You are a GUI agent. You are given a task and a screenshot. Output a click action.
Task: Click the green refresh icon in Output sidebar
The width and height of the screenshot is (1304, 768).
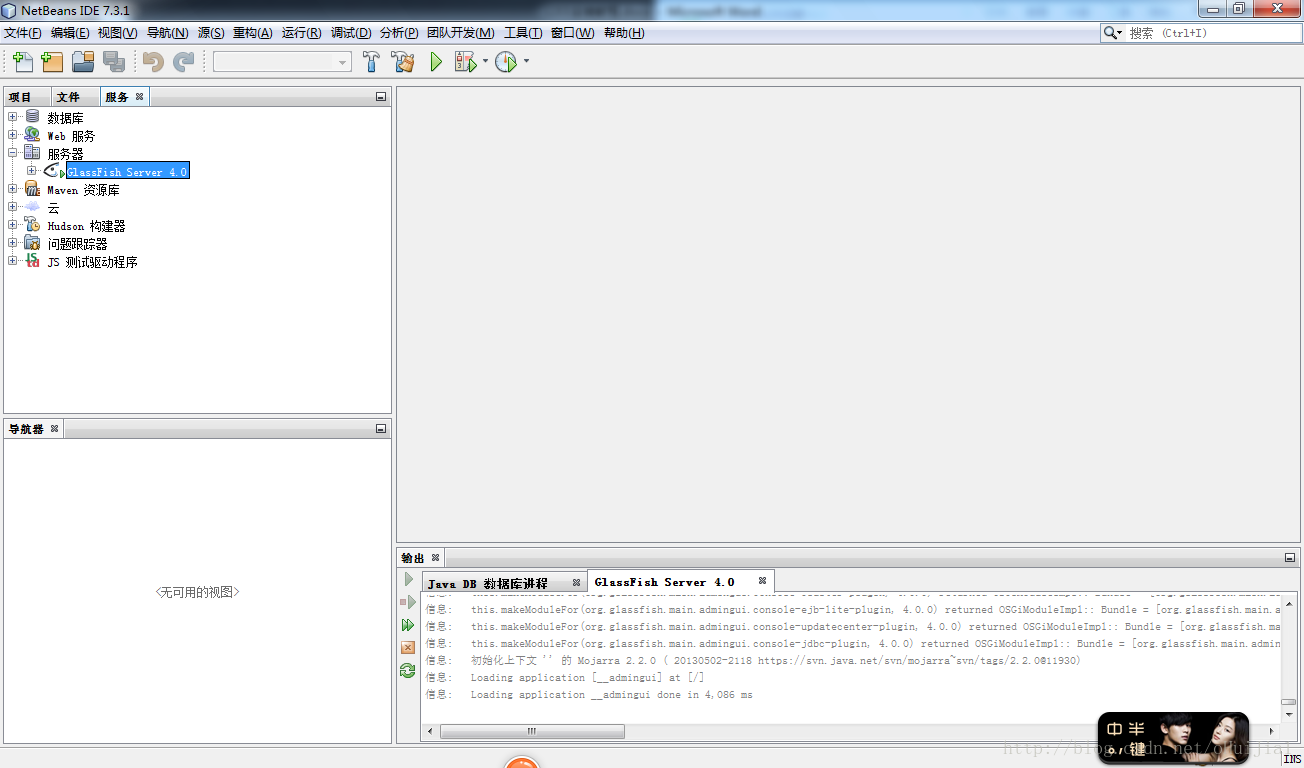point(408,671)
